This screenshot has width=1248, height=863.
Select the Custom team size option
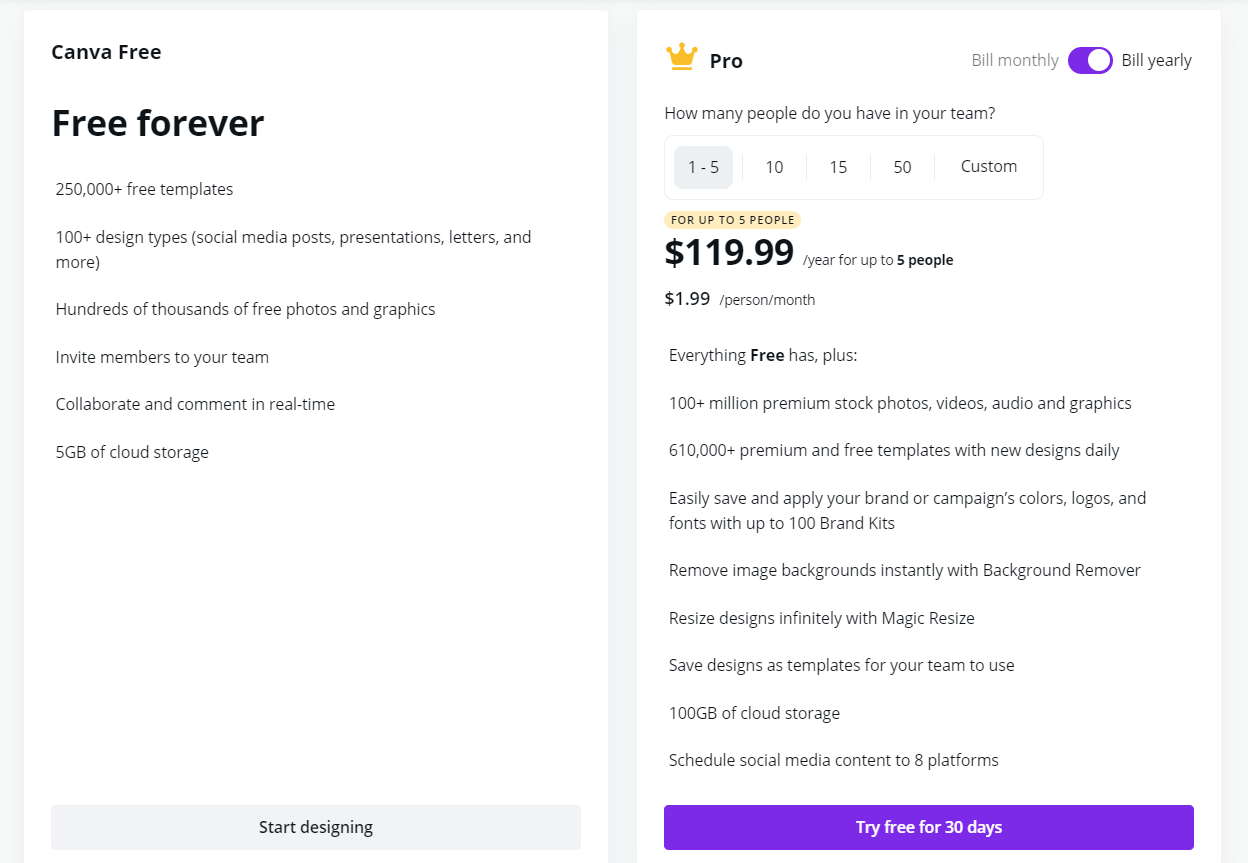(x=988, y=167)
